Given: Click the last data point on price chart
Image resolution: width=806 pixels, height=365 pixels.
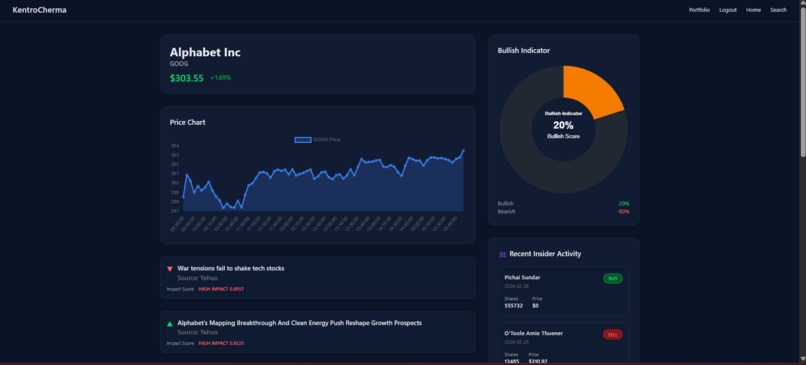Looking at the screenshot, I should pos(463,151).
